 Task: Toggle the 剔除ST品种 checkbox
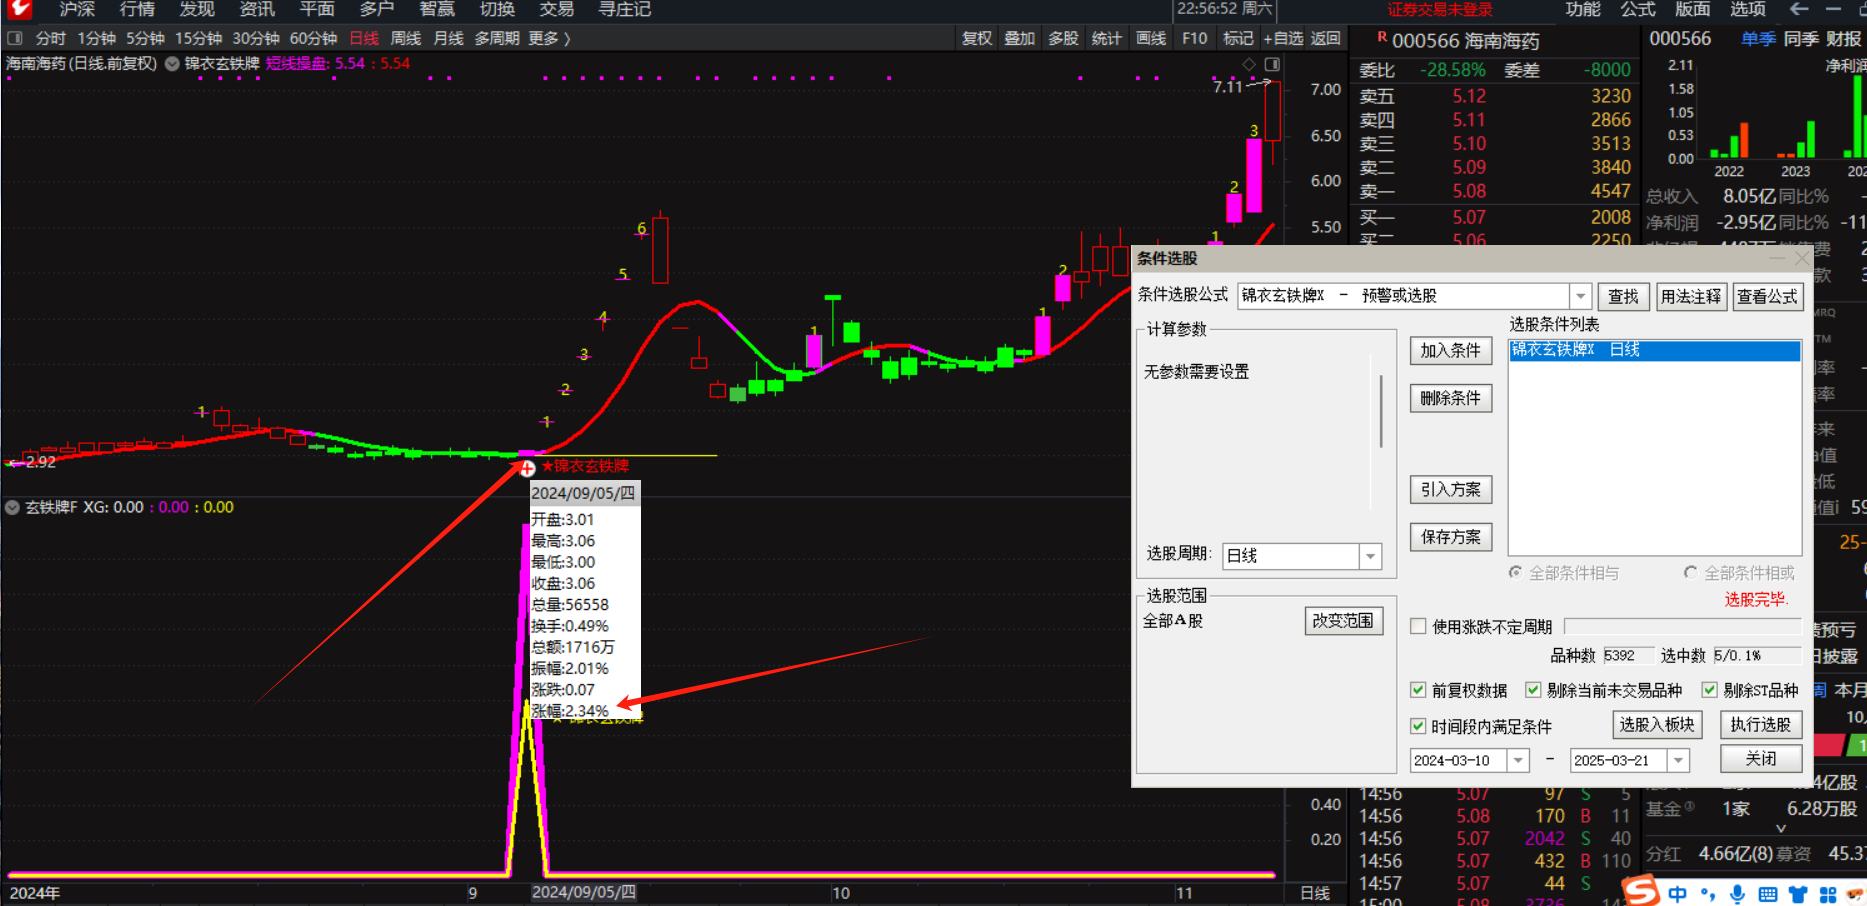tap(1709, 690)
